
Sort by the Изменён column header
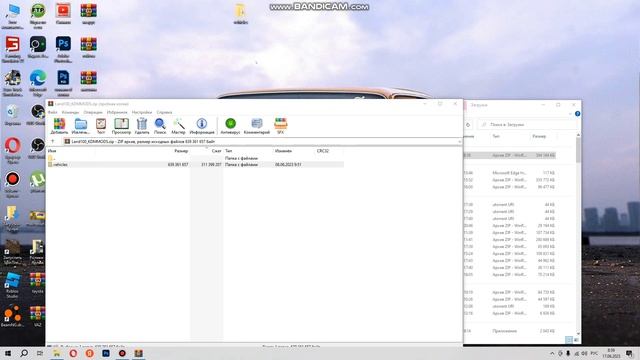[x=283, y=151]
